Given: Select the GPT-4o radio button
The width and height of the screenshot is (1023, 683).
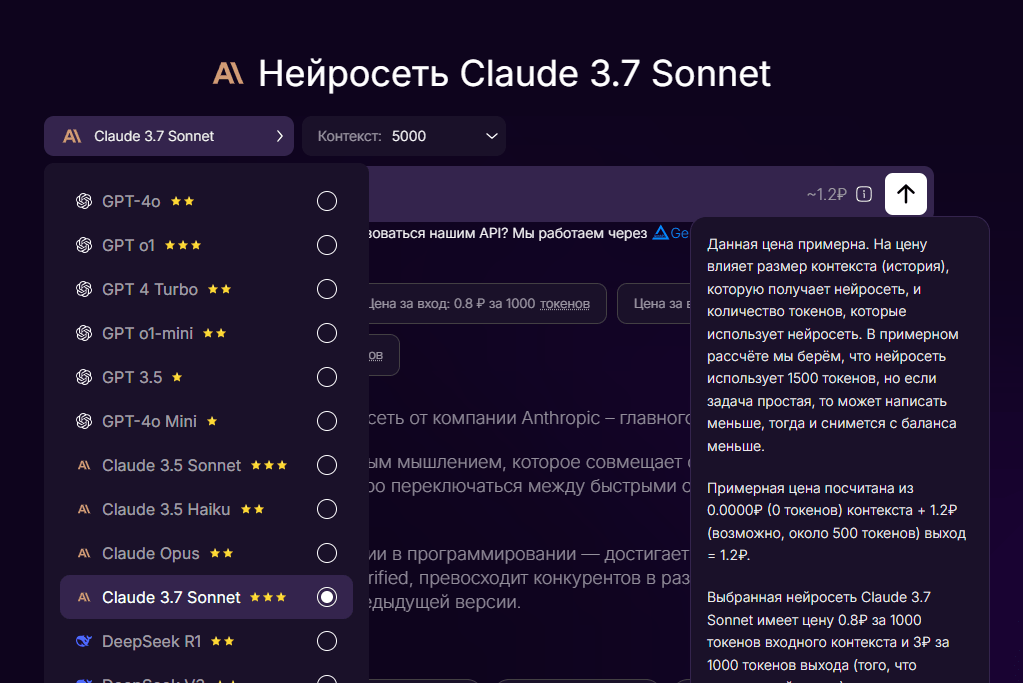Looking at the screenshot, I should [327, 202].
